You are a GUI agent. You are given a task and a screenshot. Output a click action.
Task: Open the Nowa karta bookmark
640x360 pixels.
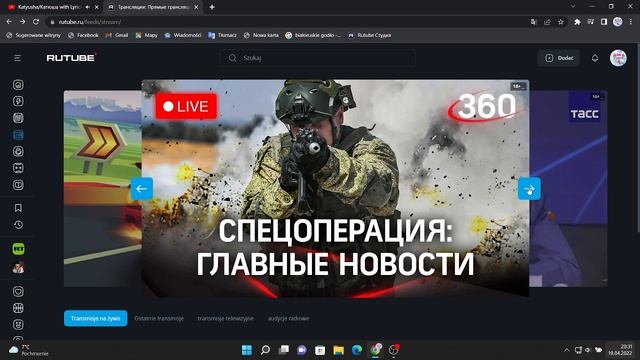(261, 36)
